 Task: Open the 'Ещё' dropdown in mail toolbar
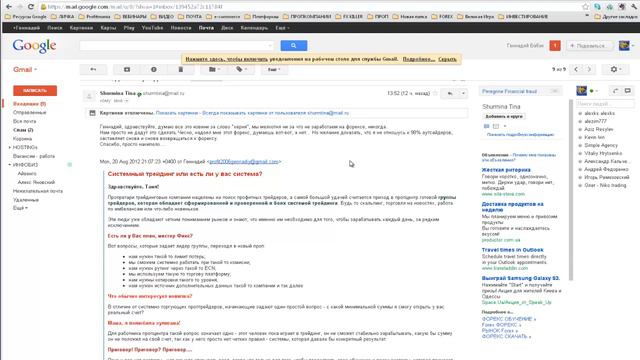(x=274, y=70)
